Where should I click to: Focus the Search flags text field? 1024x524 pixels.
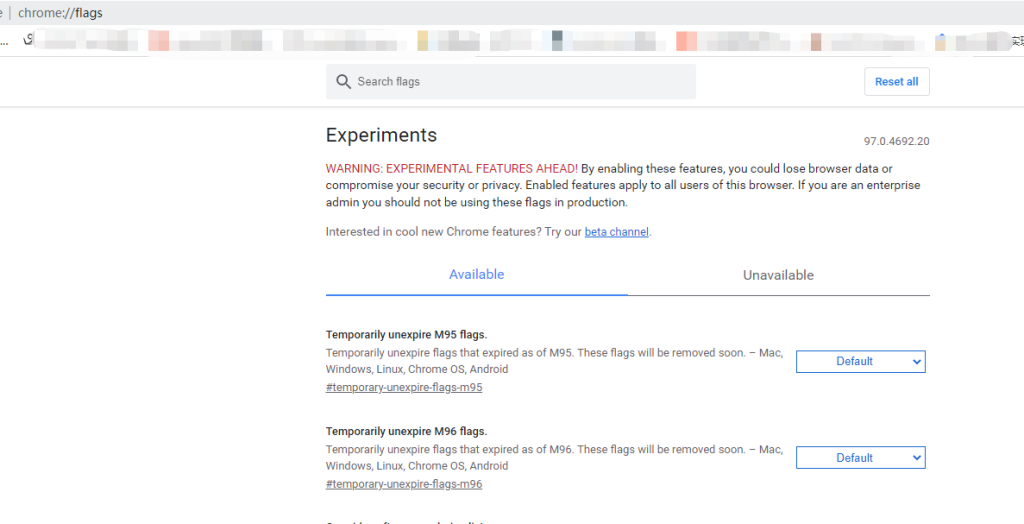(520, 82)
